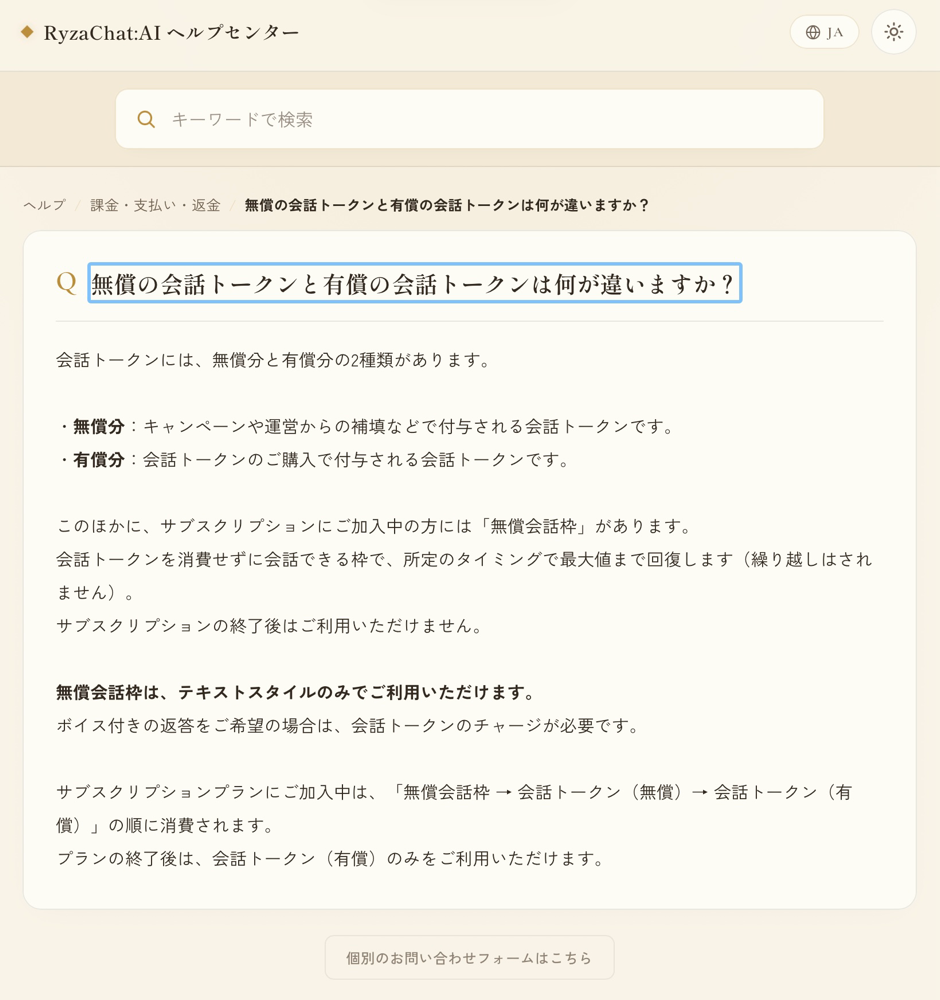The width and height of the screenshot is (940, 1000).
Task: Open 個別のお問い合わせフォームはこちら button
Action: point(469,957)
